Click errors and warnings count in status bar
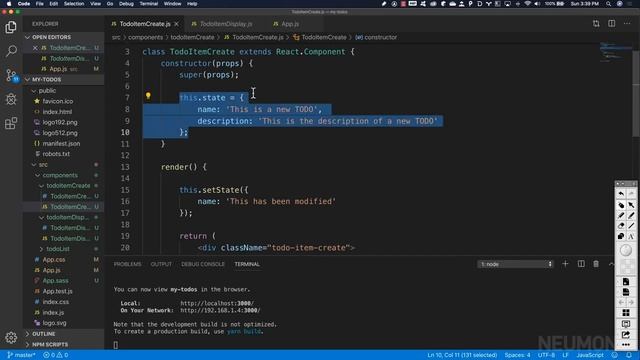This screenshot has width=640, height=360. click(56, 355)
